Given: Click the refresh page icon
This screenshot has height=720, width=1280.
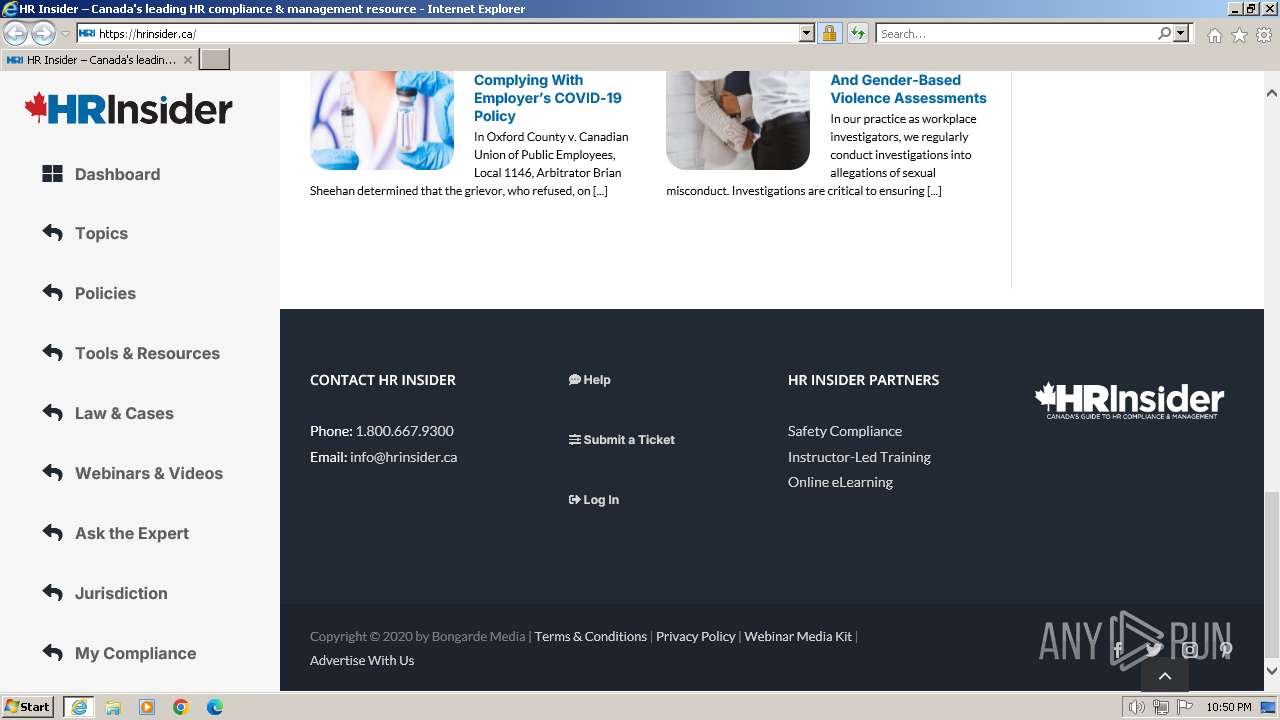Looking at the screenshot, I should (857, 33).
